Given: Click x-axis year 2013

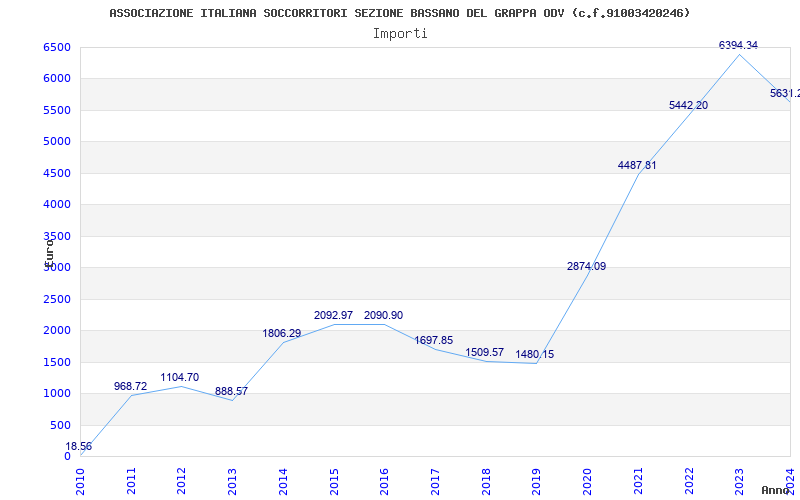Looking at the screenshot, I should click(x=232, y=481).
